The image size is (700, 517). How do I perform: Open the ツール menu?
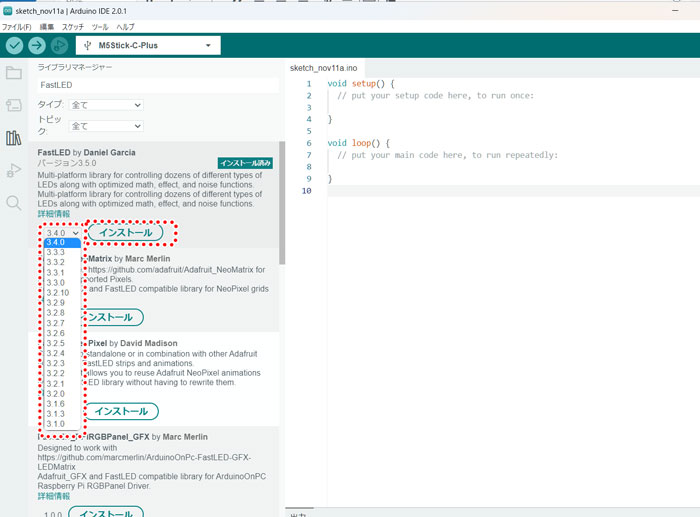[x=100, y=27]
